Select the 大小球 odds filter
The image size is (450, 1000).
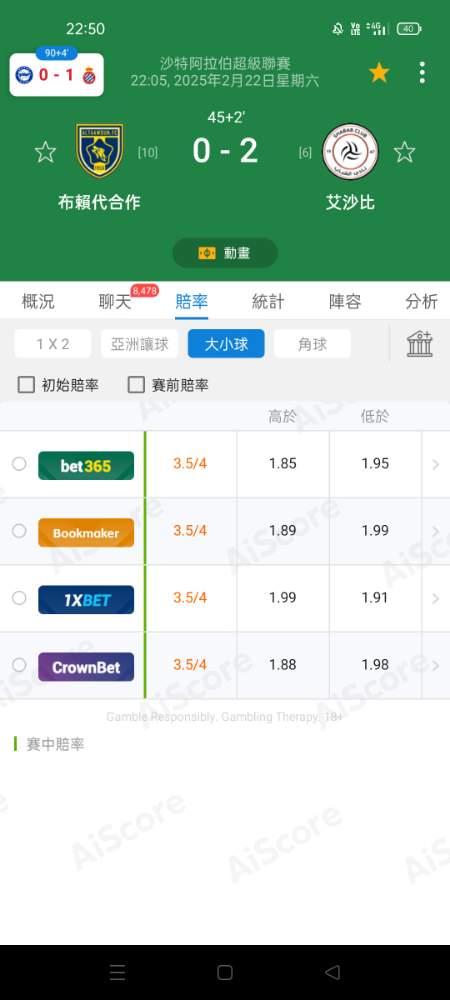[226, 344]
